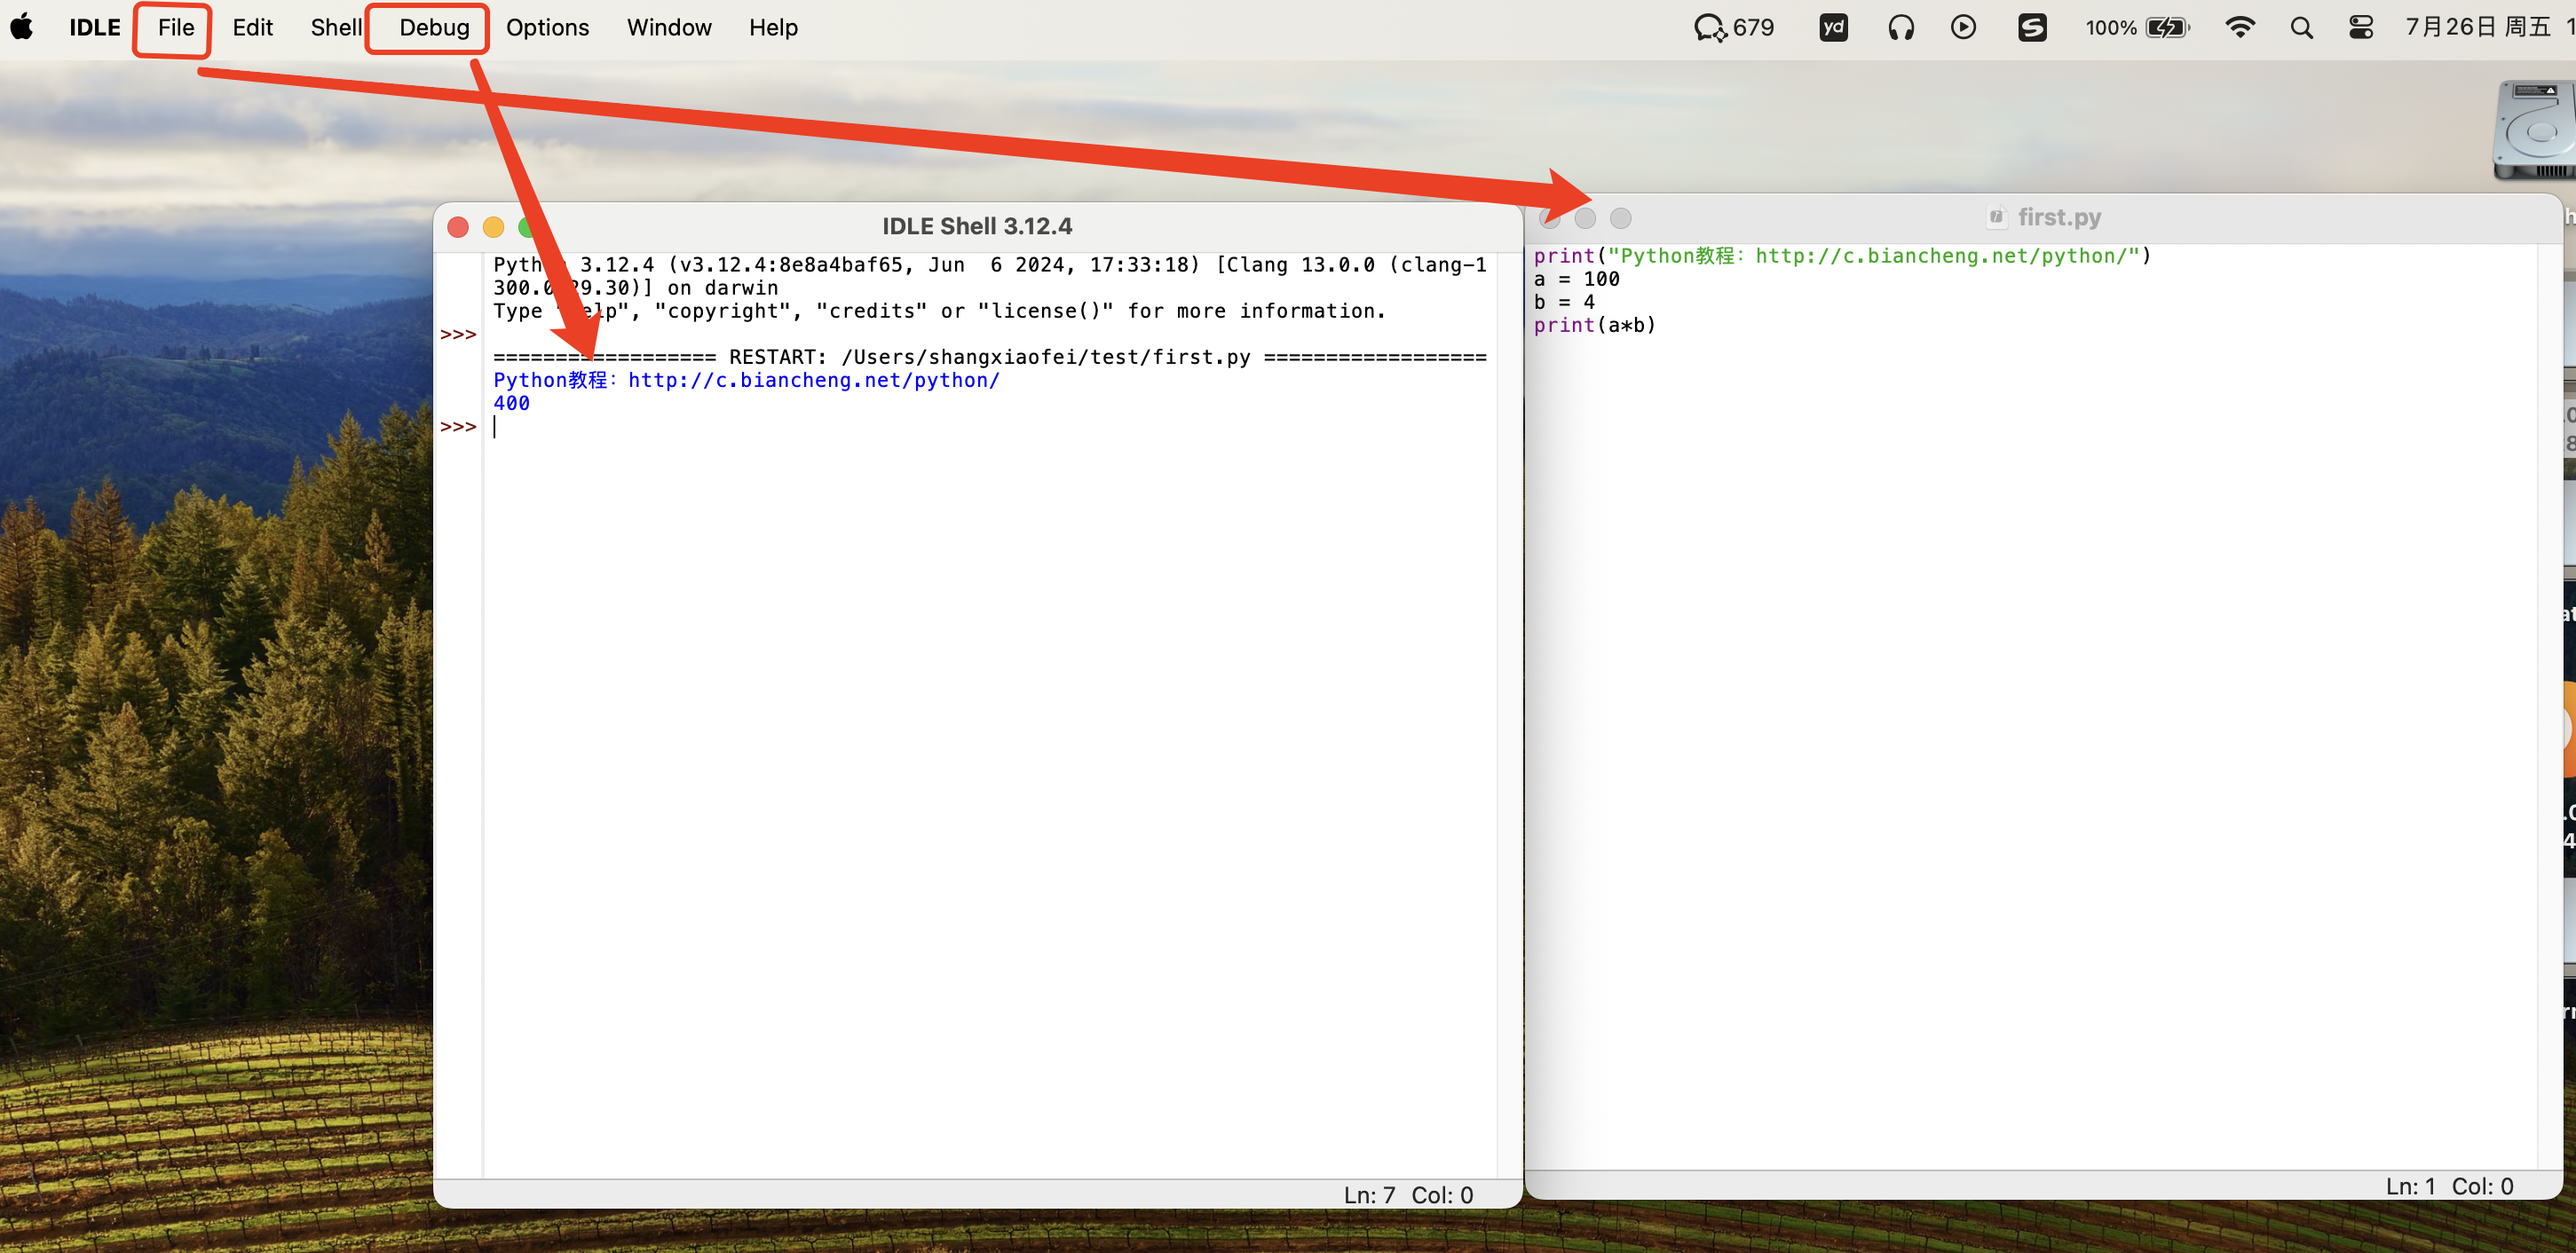Open Spotlight search magnifier icon

point(2301,27)
